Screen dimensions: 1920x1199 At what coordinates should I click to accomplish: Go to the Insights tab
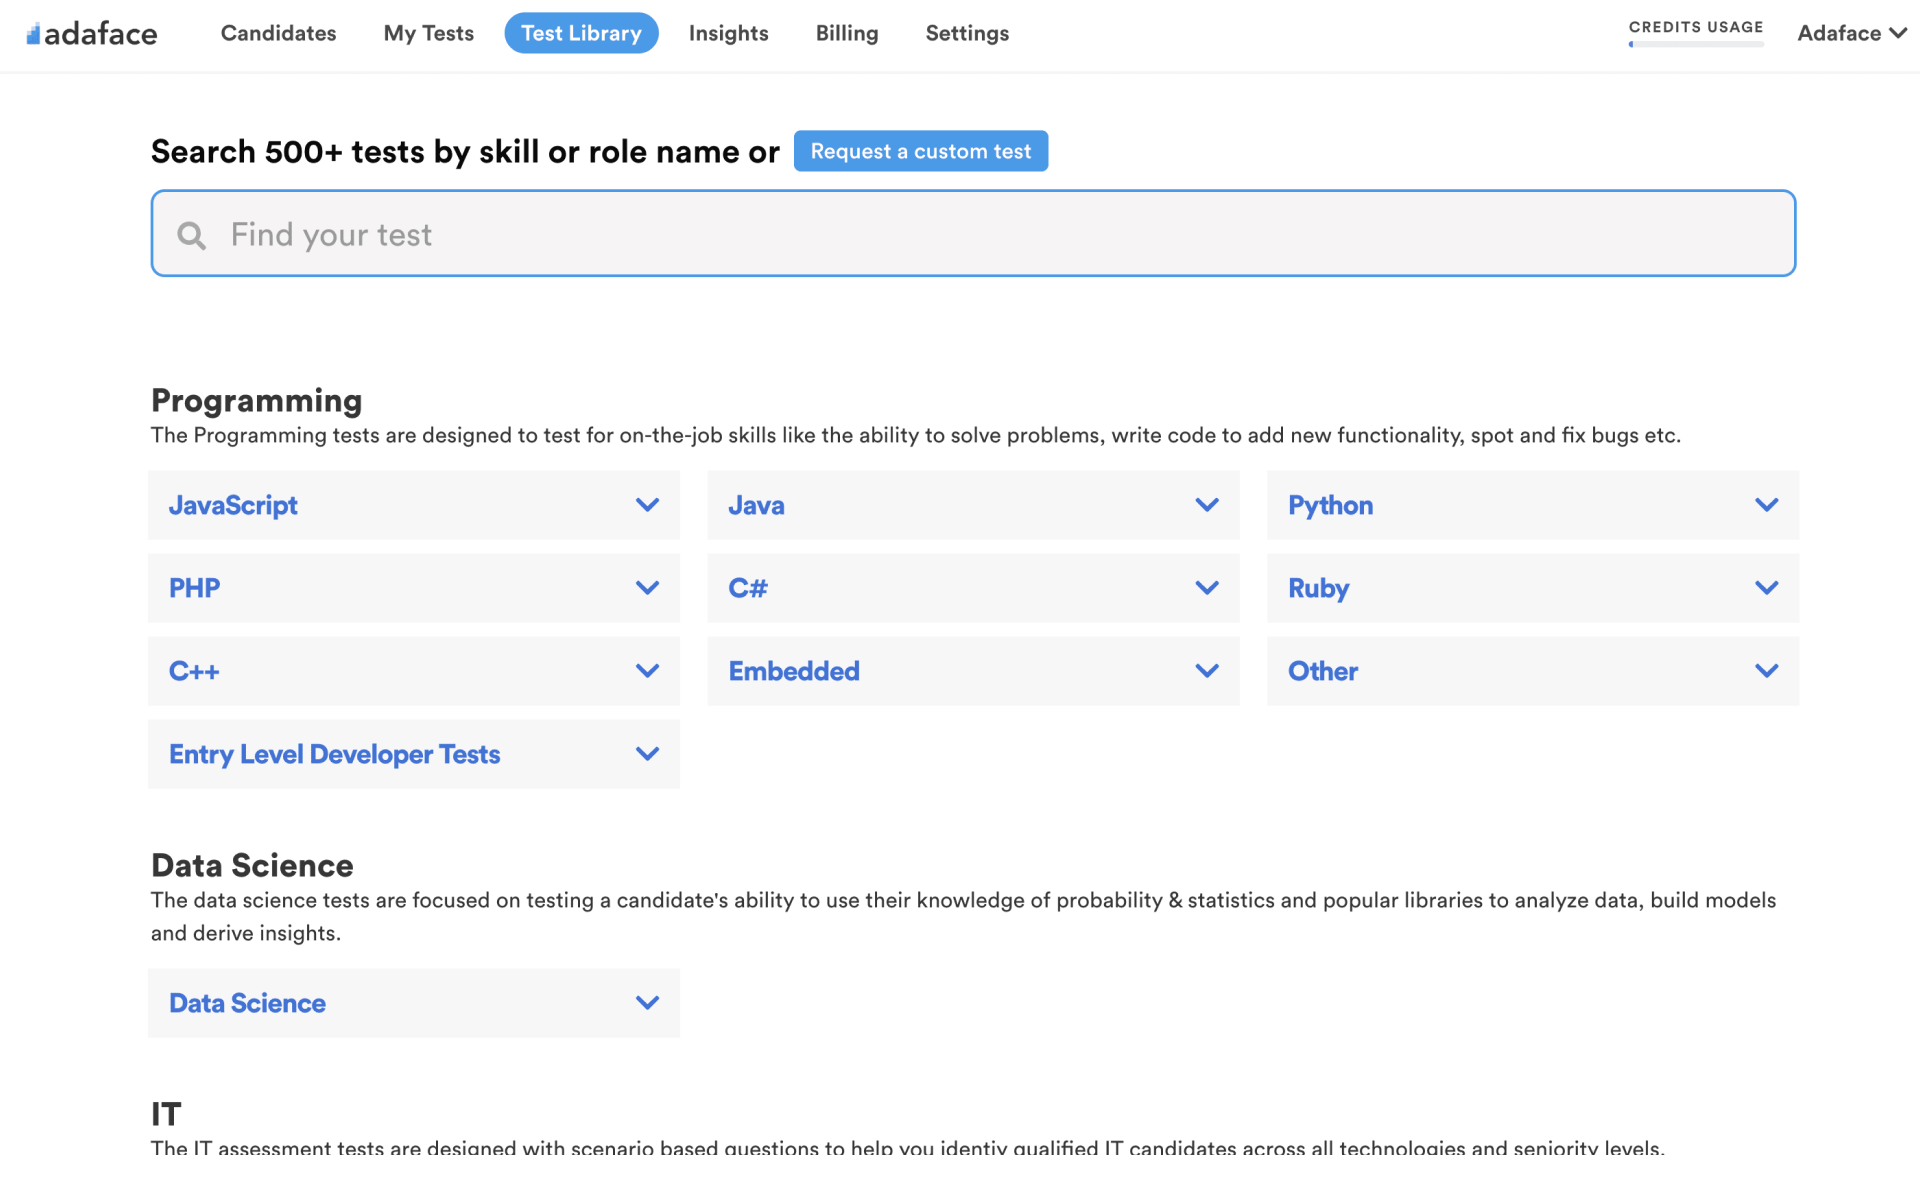(x=728, y=33)
